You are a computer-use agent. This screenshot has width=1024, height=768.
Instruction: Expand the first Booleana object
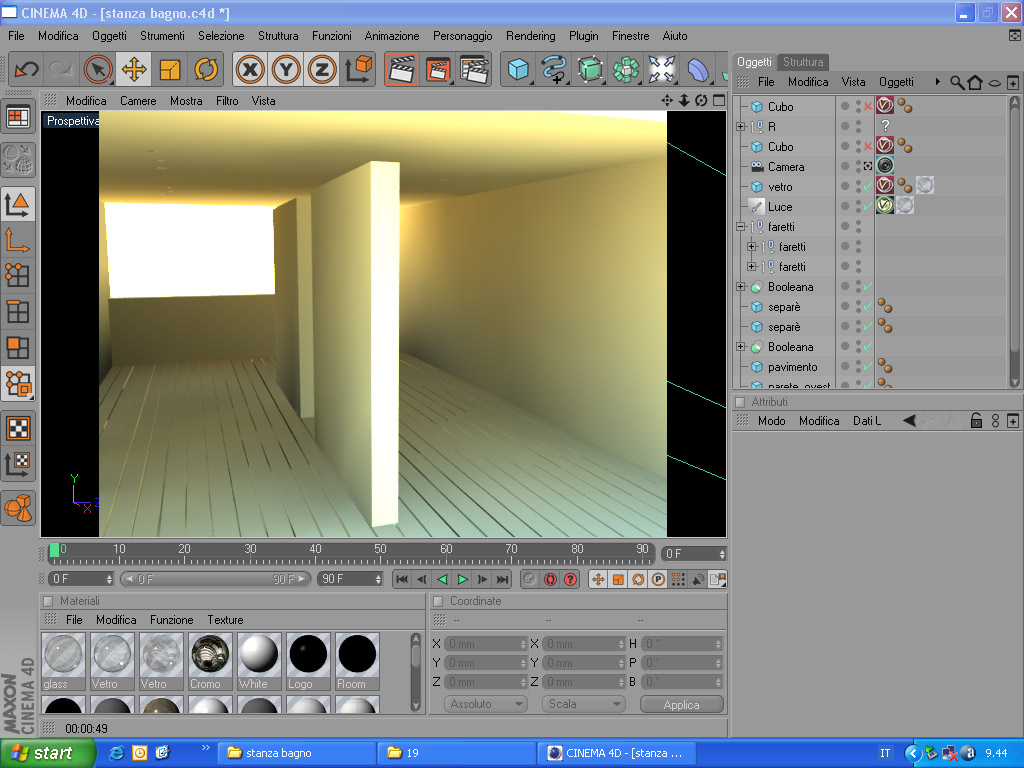tap(741, 287)
